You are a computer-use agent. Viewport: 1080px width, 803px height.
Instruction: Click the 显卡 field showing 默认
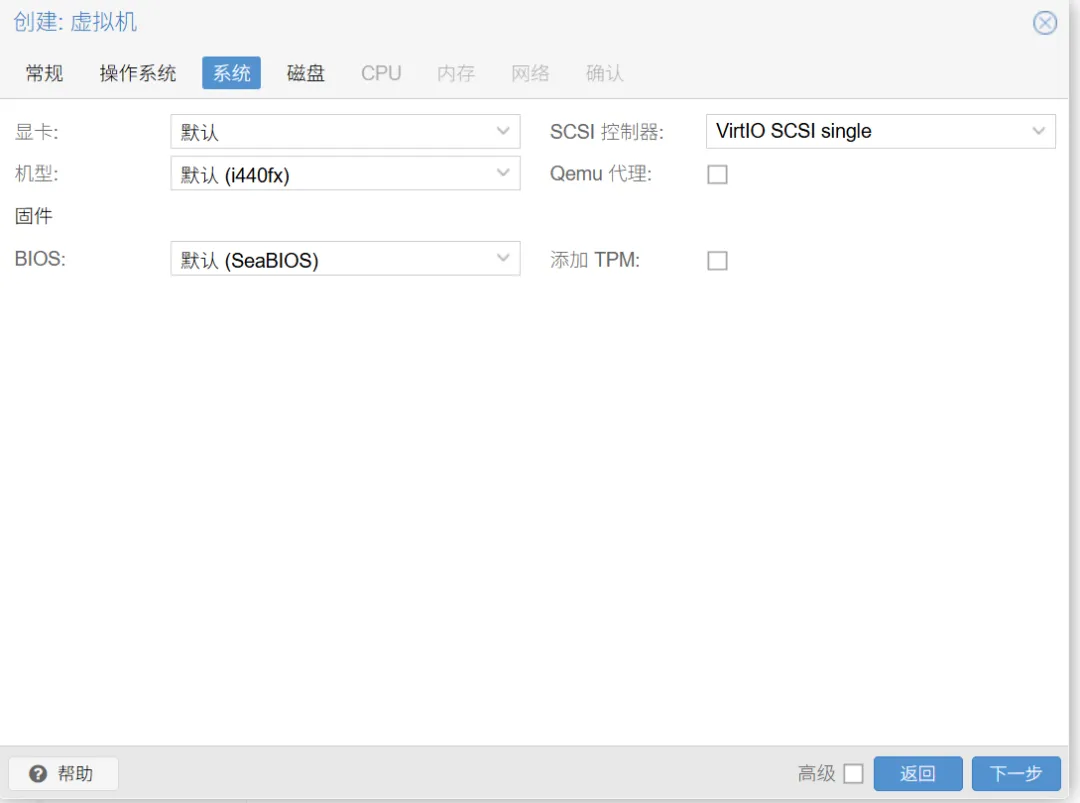click(345, 131)
